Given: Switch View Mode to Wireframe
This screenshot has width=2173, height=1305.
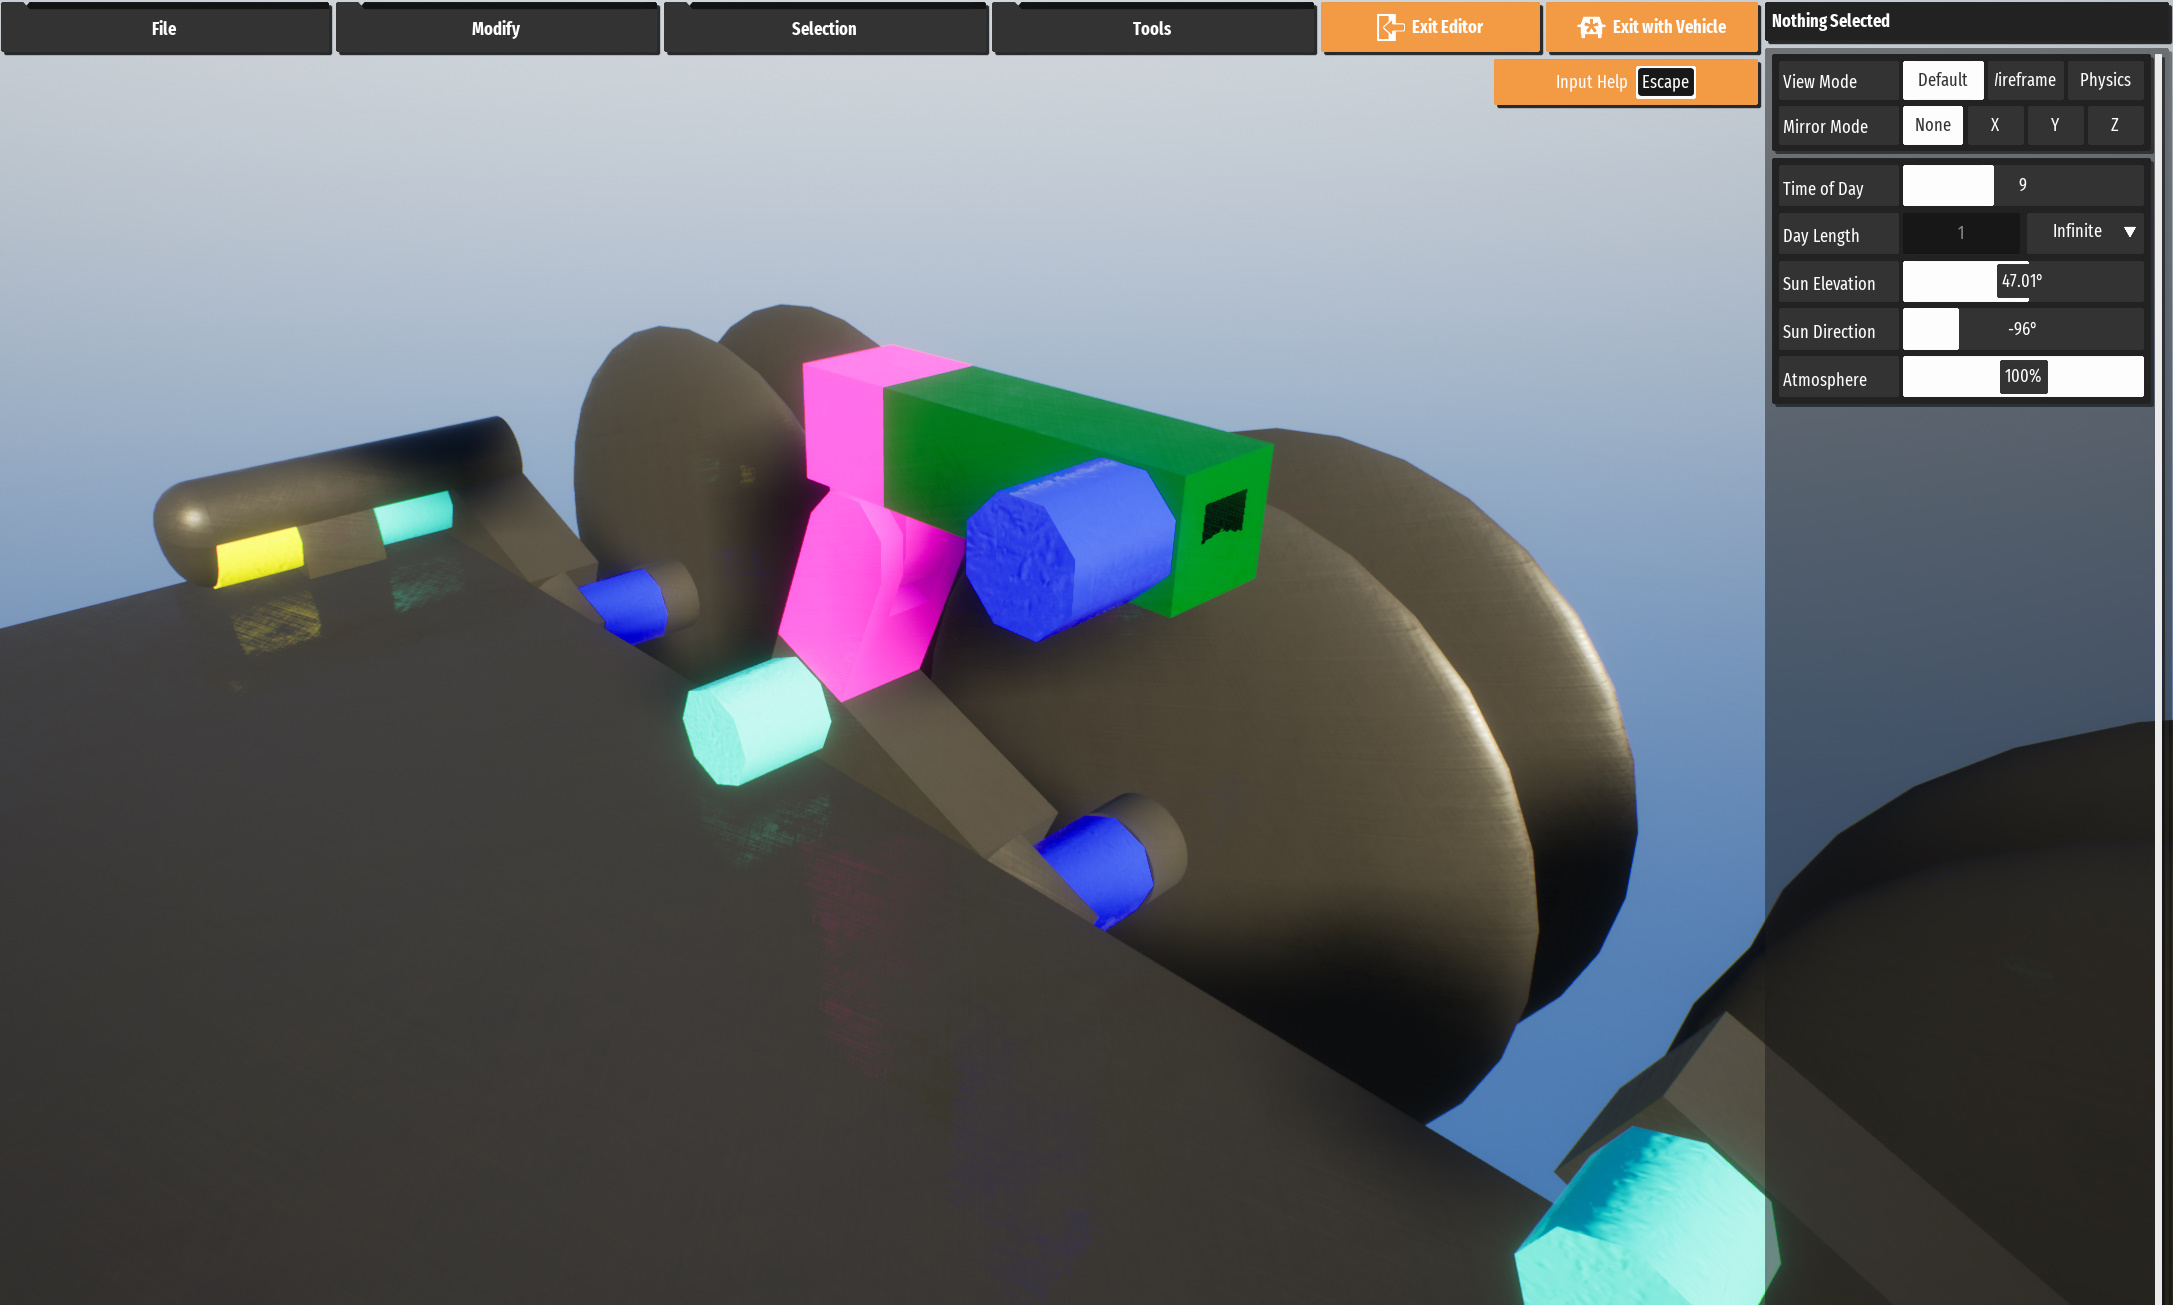Looking at the screenshot, I should 2024,80.
